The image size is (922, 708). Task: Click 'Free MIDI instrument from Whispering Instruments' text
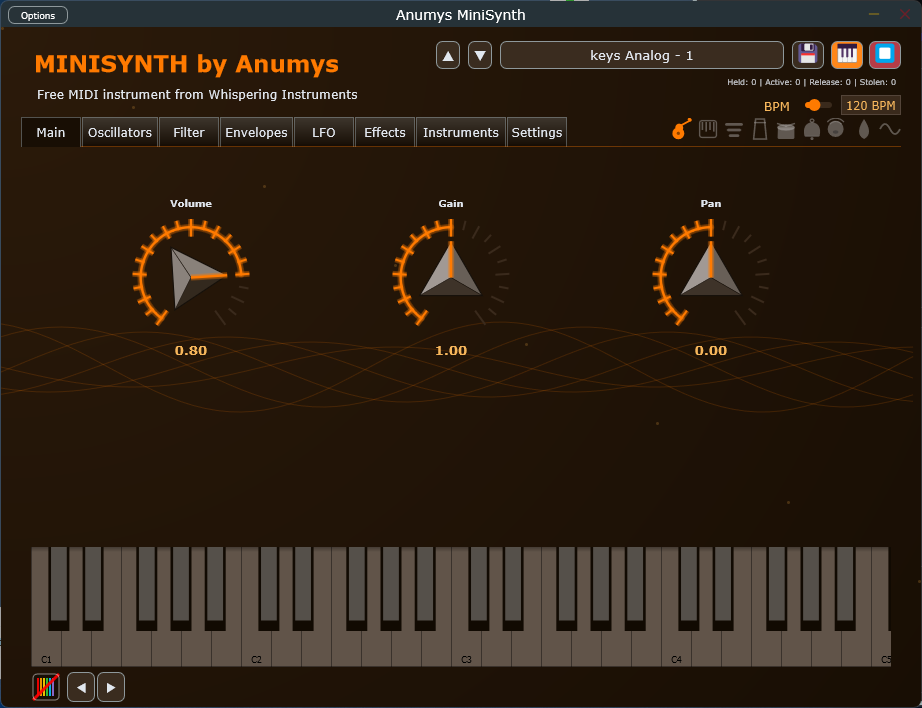click(x=197, y=95)
